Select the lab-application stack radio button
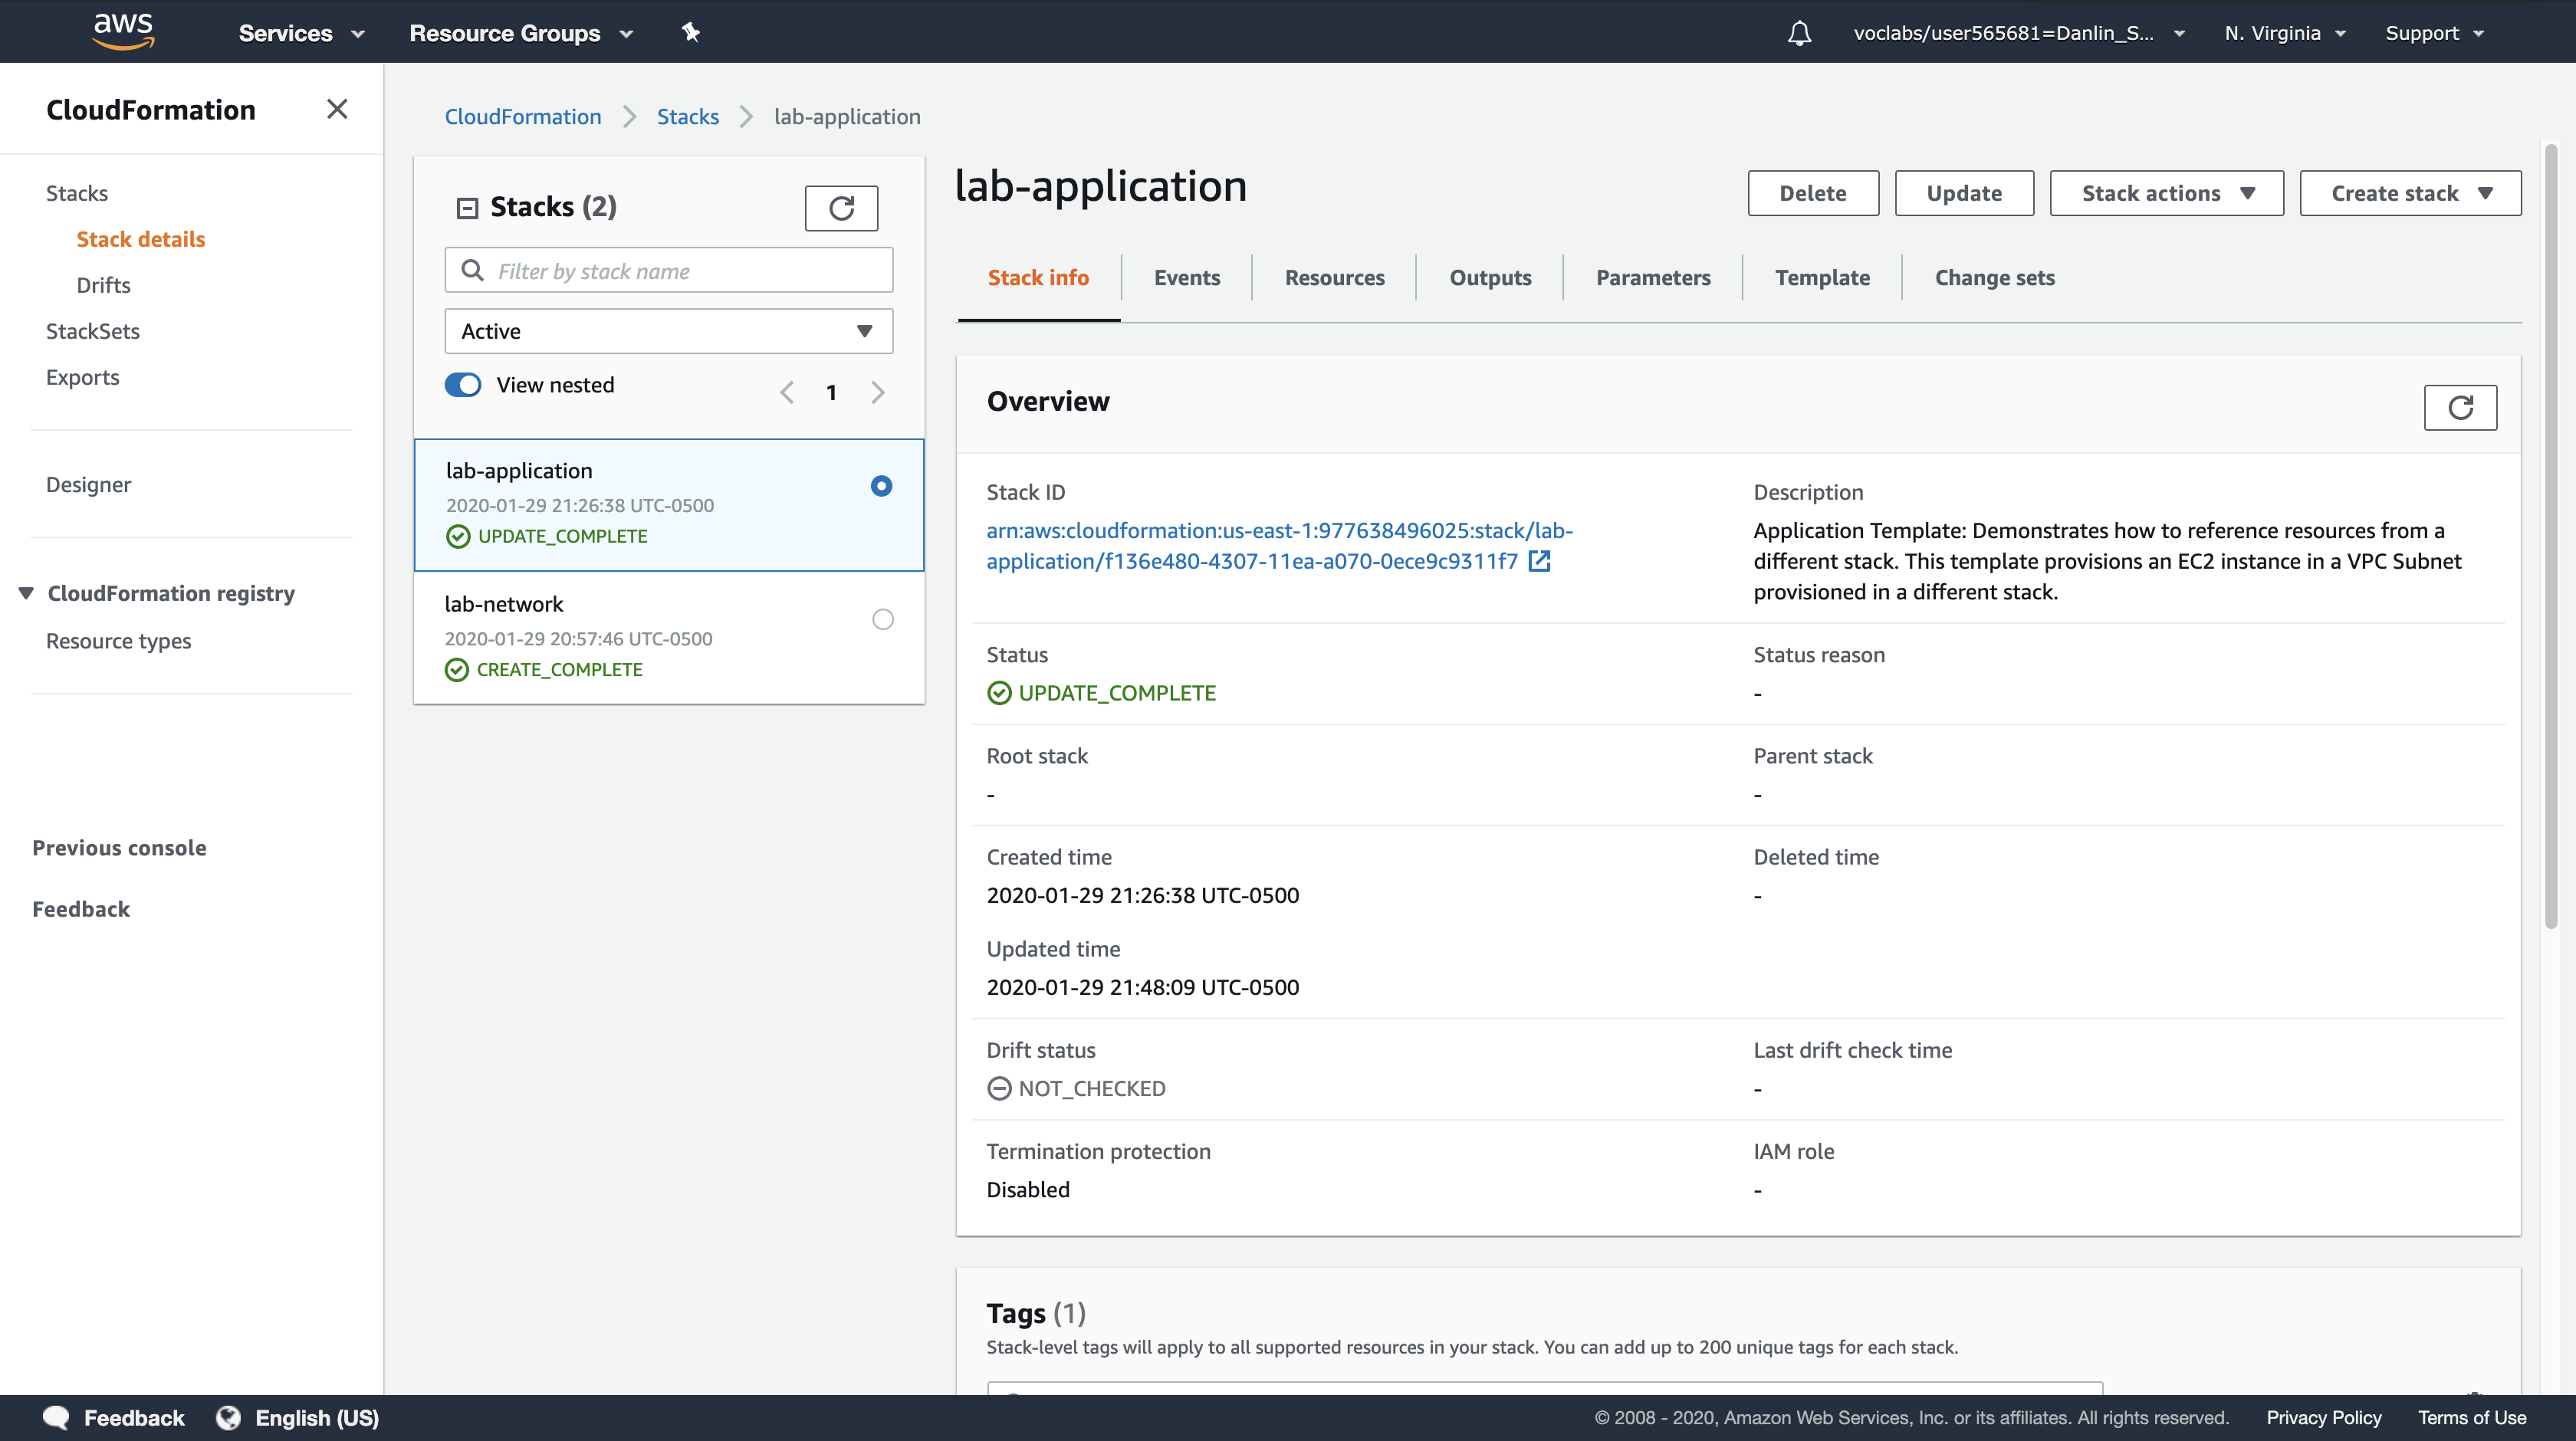 (881, 486)
